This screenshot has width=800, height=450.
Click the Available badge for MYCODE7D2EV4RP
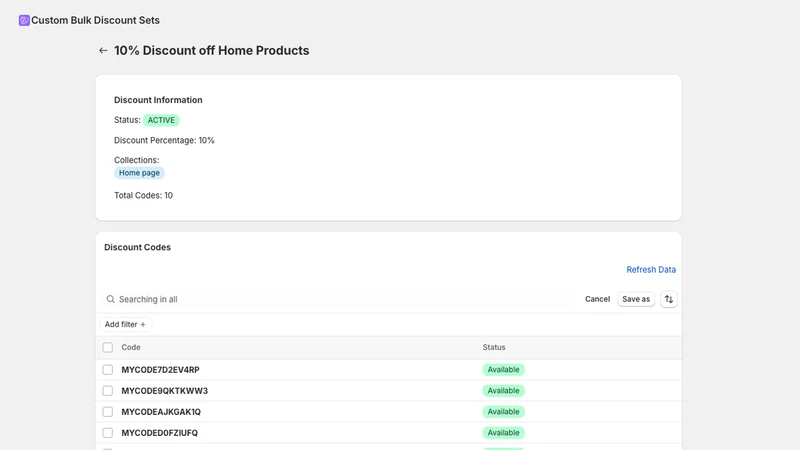(503, 370)
